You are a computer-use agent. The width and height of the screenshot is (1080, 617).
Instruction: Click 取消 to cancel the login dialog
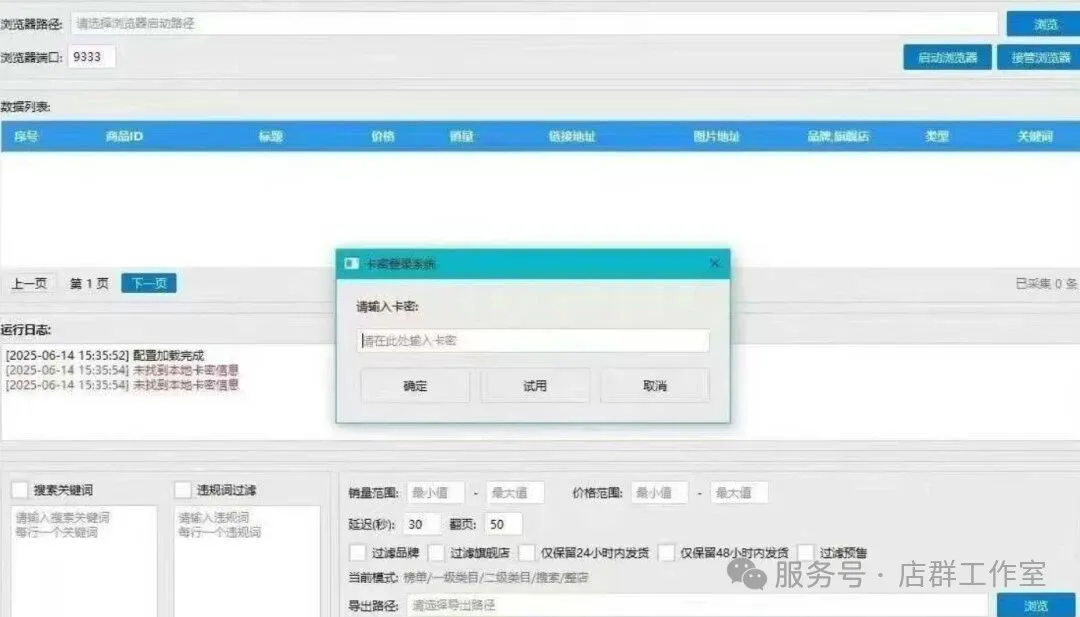(x=655, y=386)
